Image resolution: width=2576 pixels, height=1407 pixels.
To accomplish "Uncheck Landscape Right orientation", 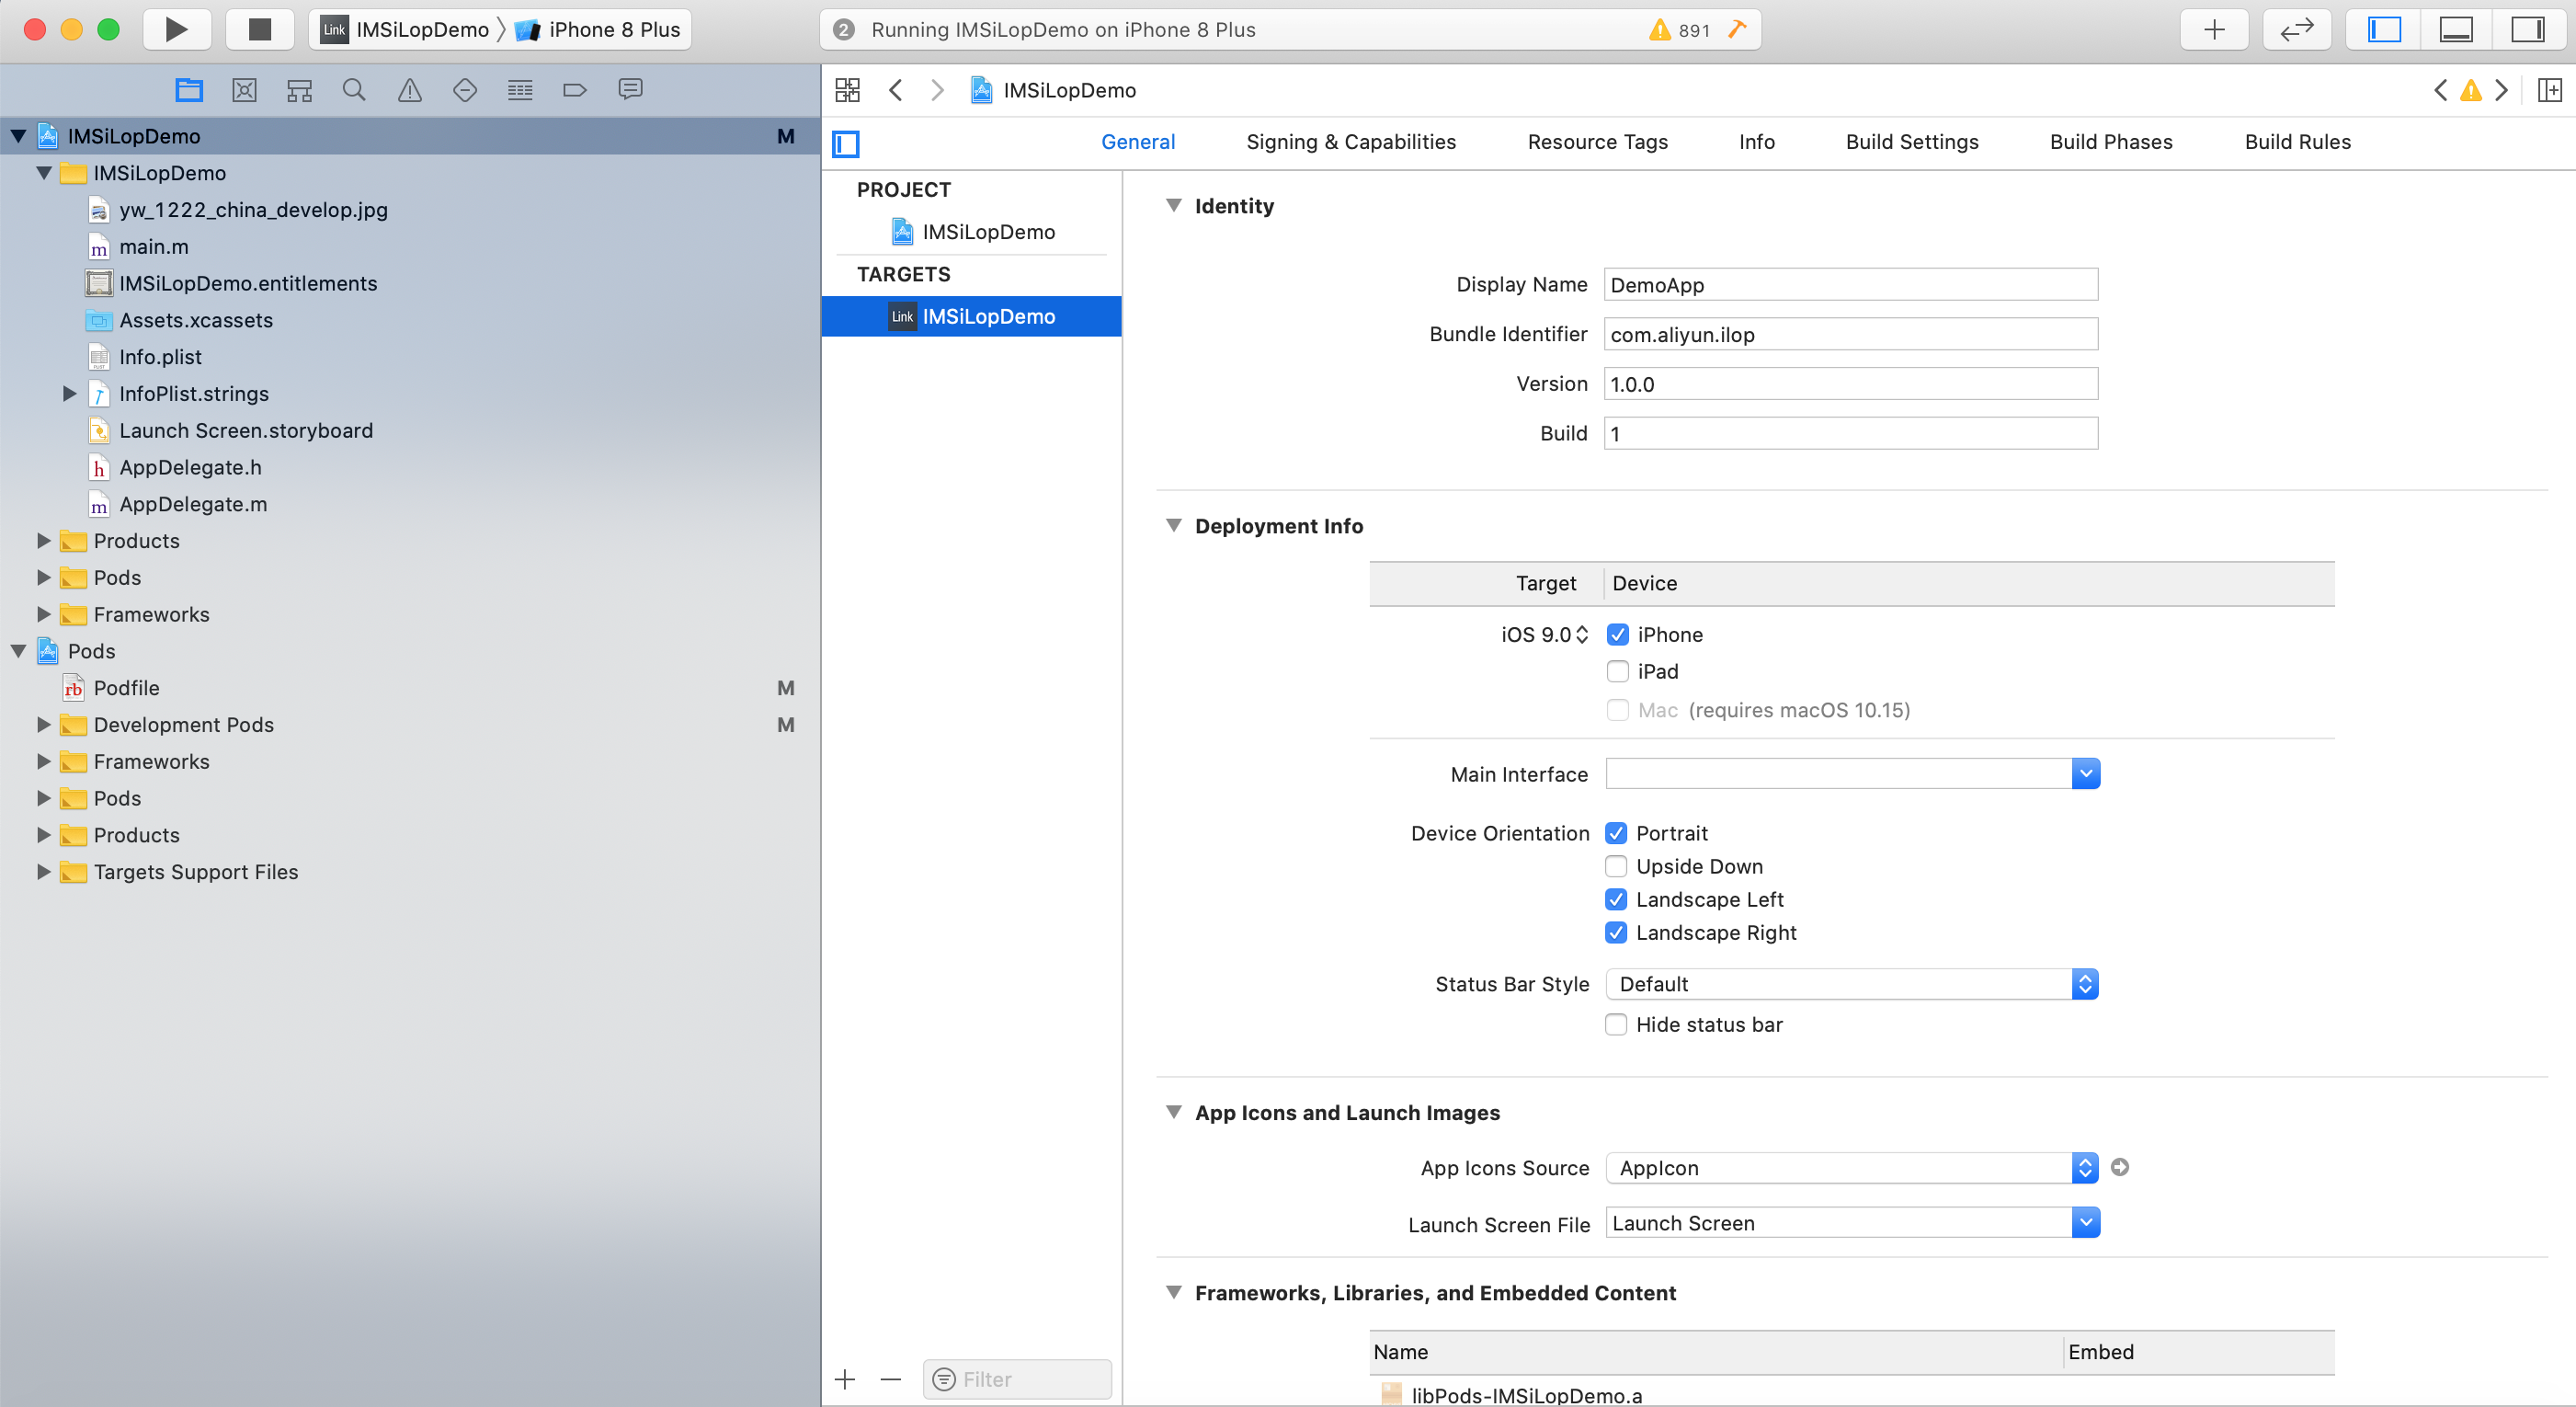I will pos(1616,932).
